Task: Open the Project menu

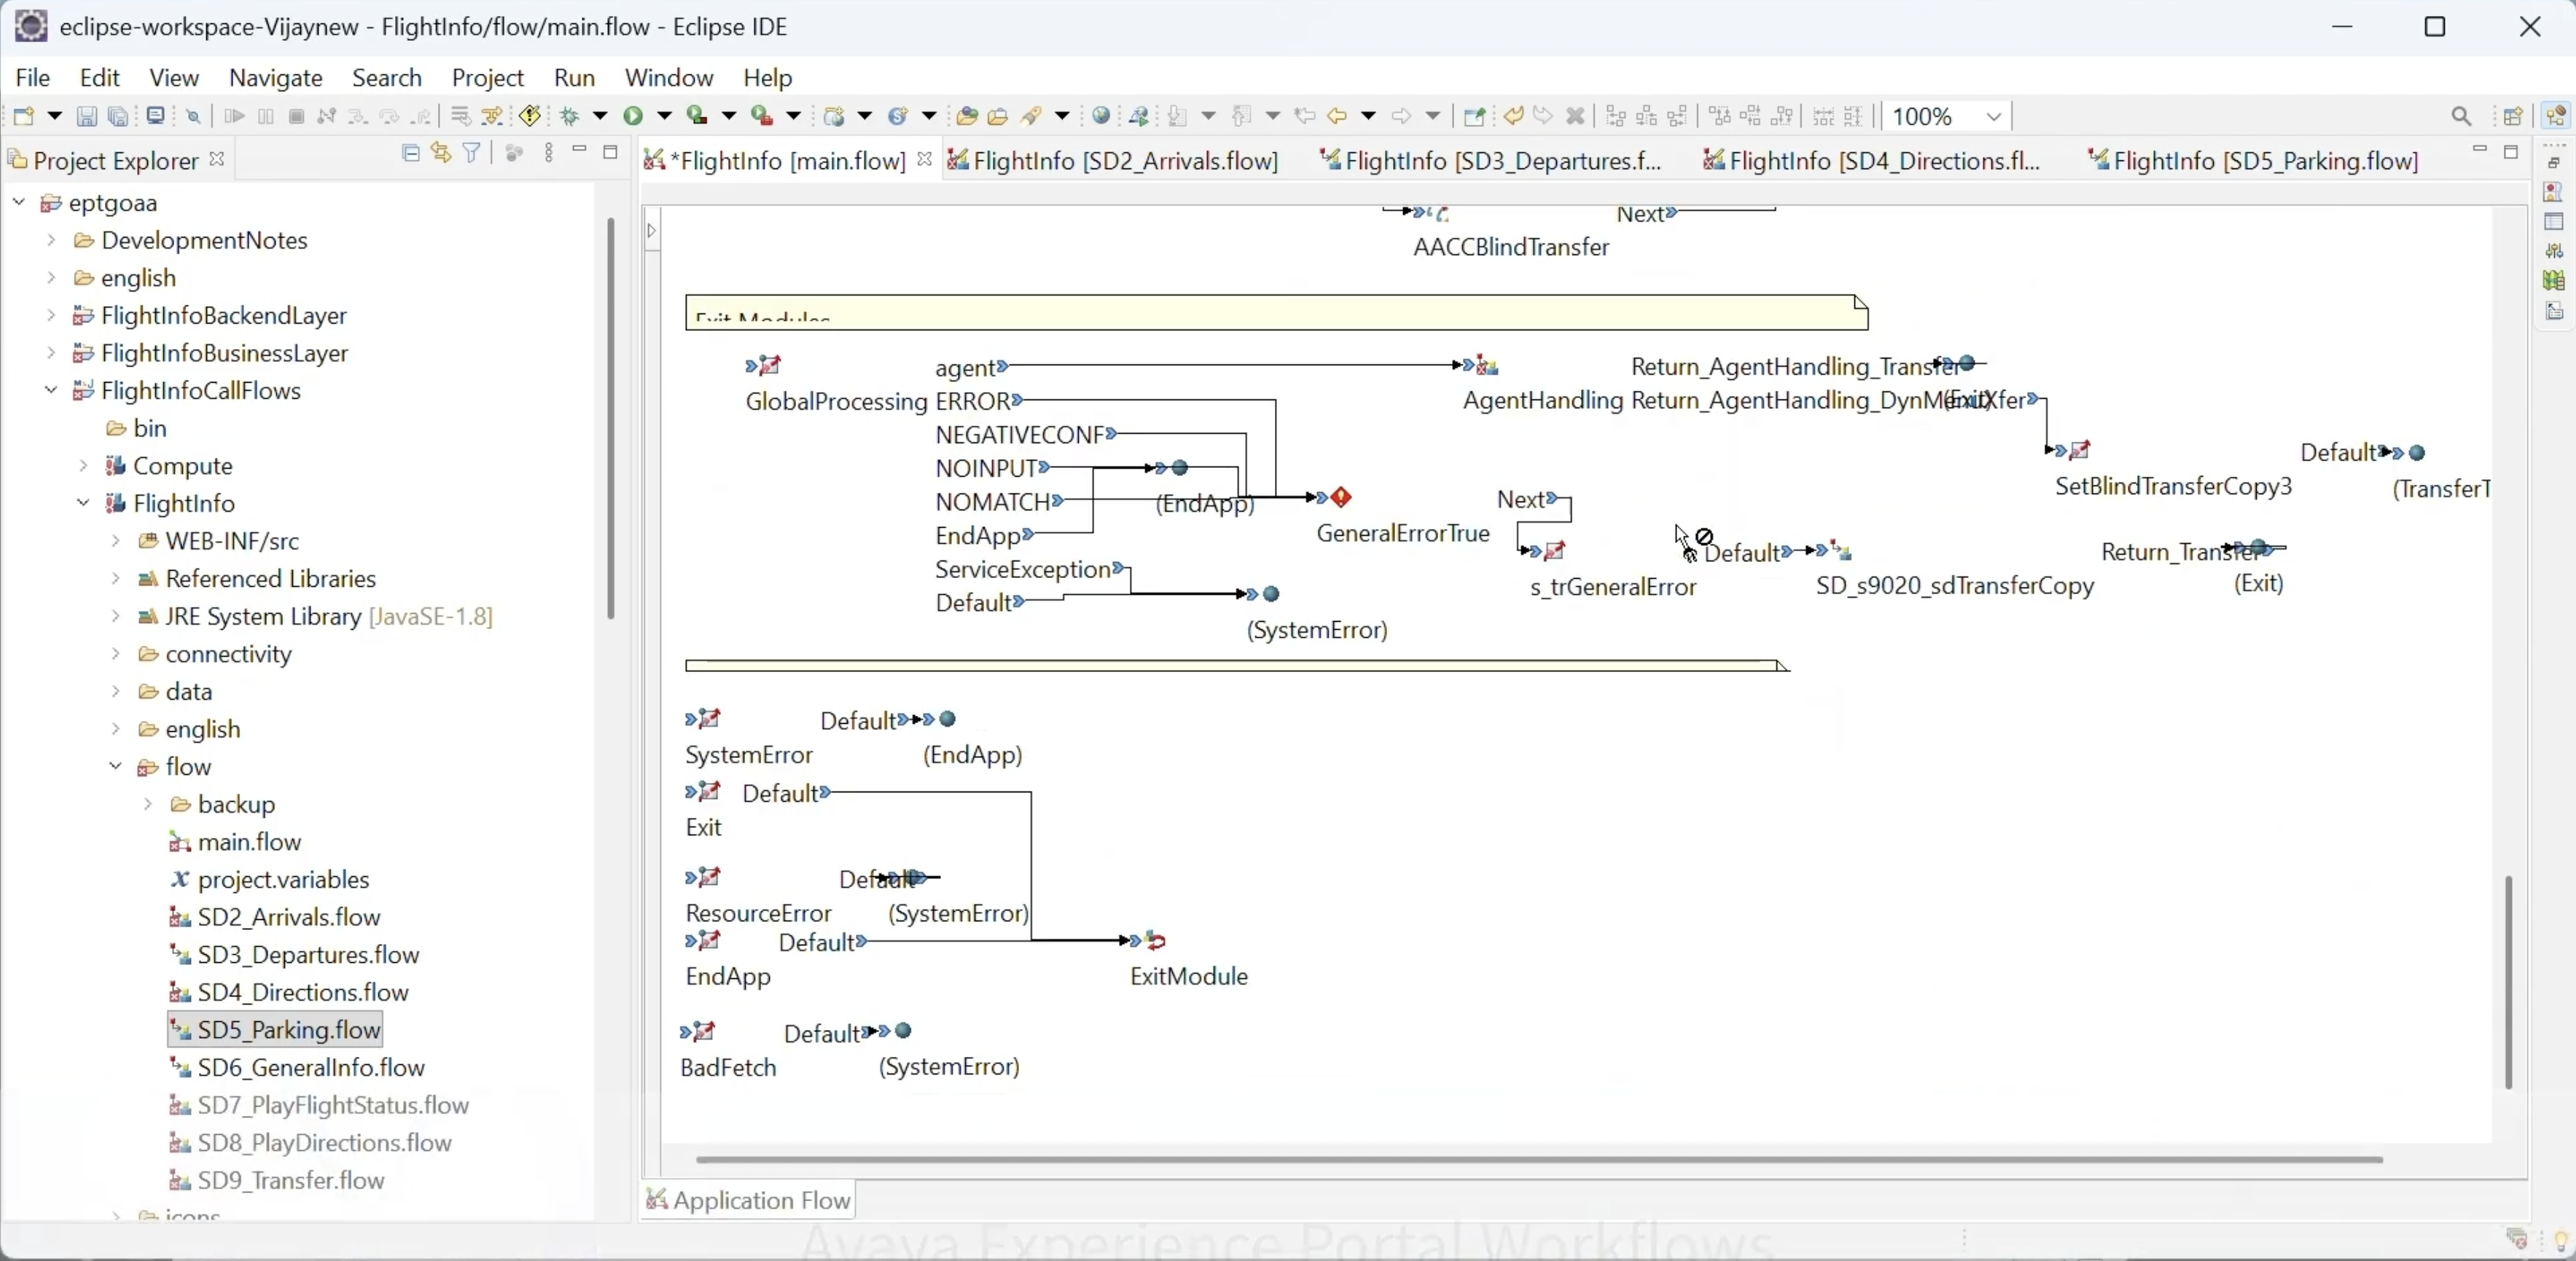Action: click(488, 78)
